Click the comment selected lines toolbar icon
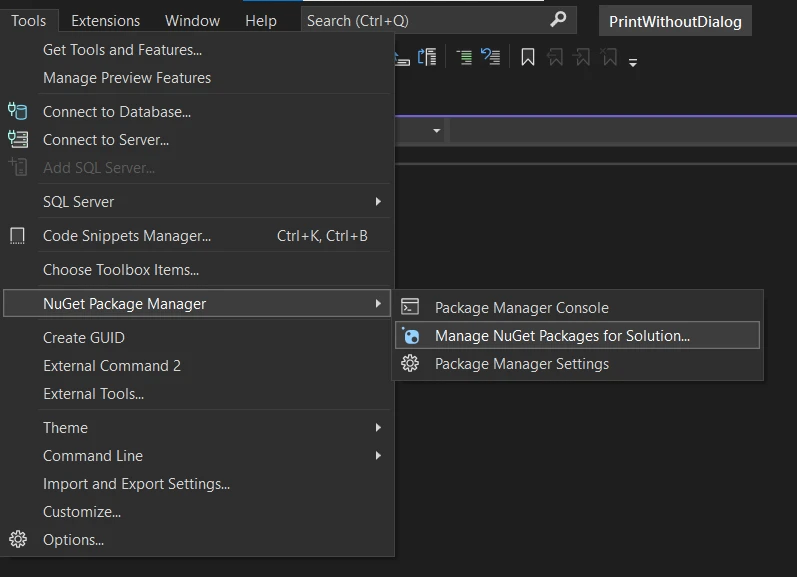The height and width of the screenshot is (577, 797). pos(465,58)
